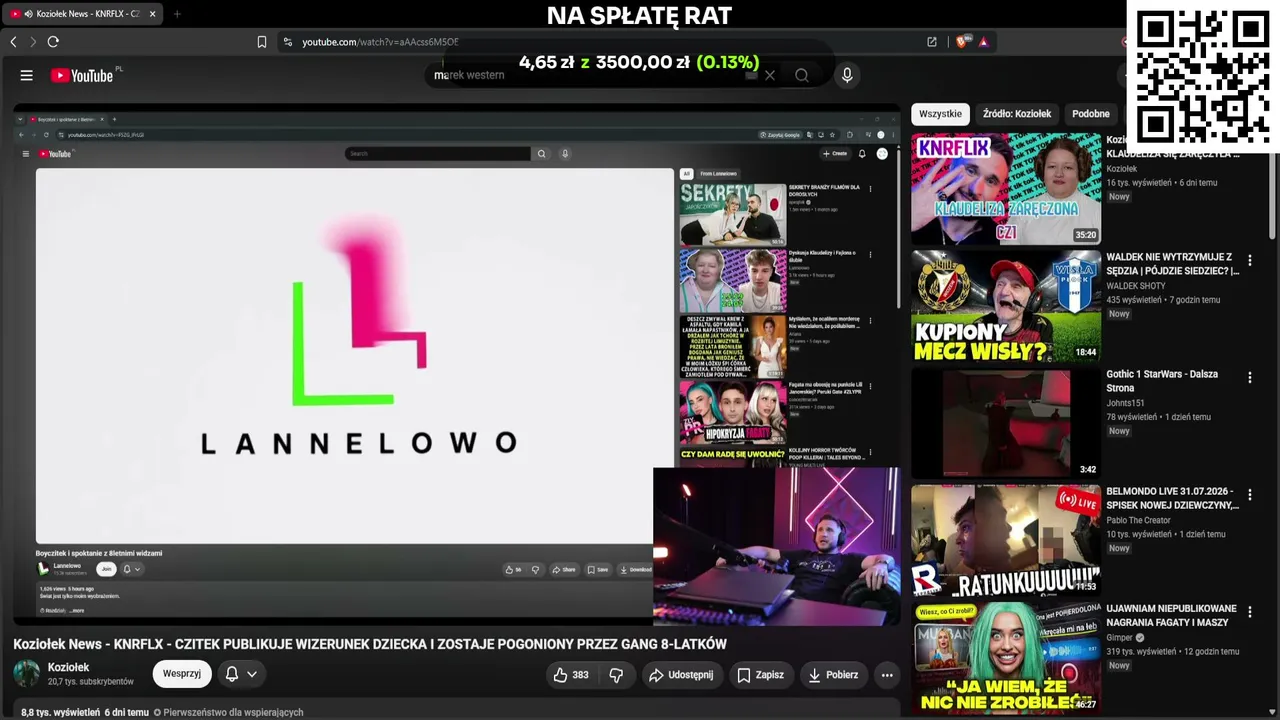1280x720 pixels.
Task: Open options menu for WALDEK NIE WYTRZYMUJE video
Action: click(1249, 260)
